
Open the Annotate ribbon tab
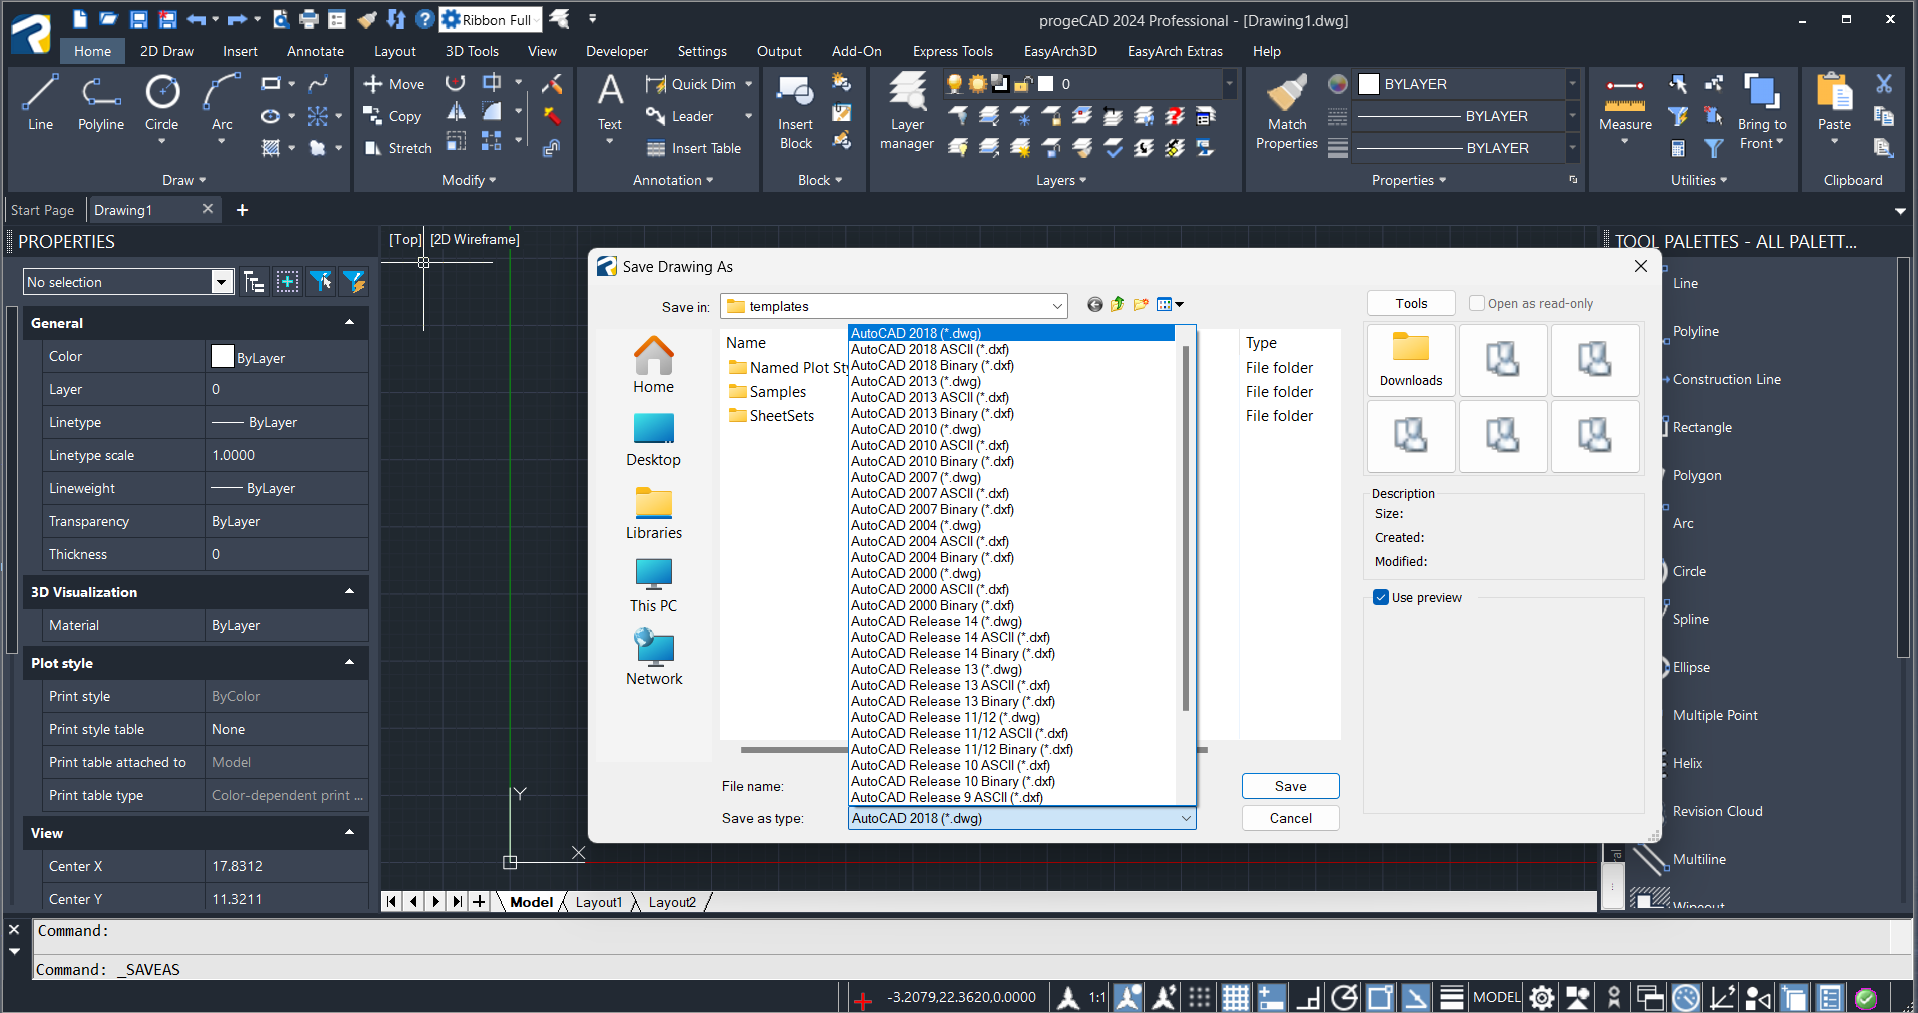coord(315,51)
